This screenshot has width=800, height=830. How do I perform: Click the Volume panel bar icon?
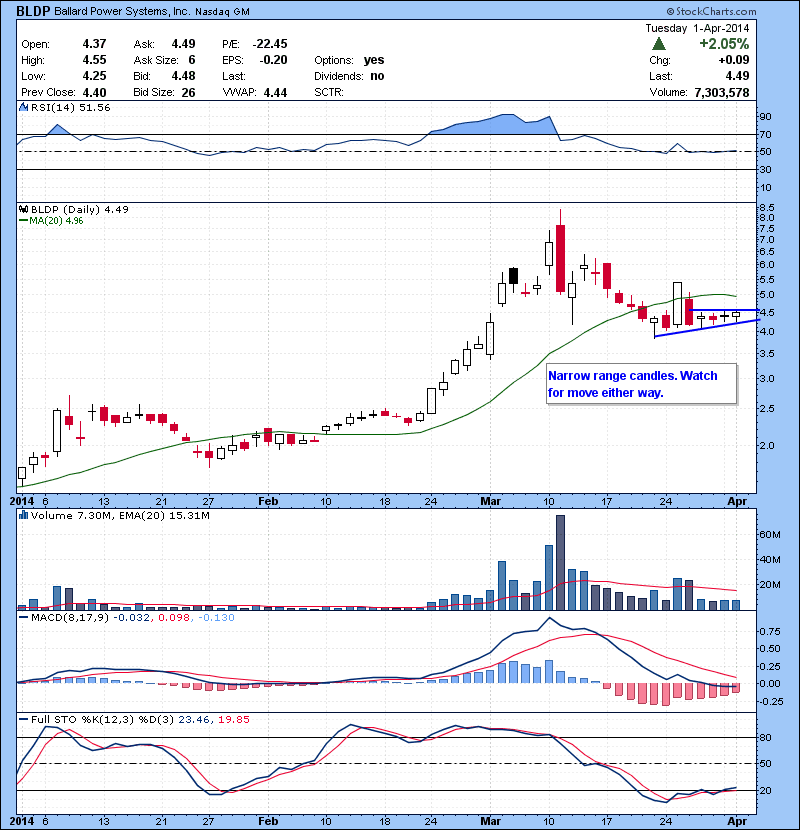(x=23, y=515)
